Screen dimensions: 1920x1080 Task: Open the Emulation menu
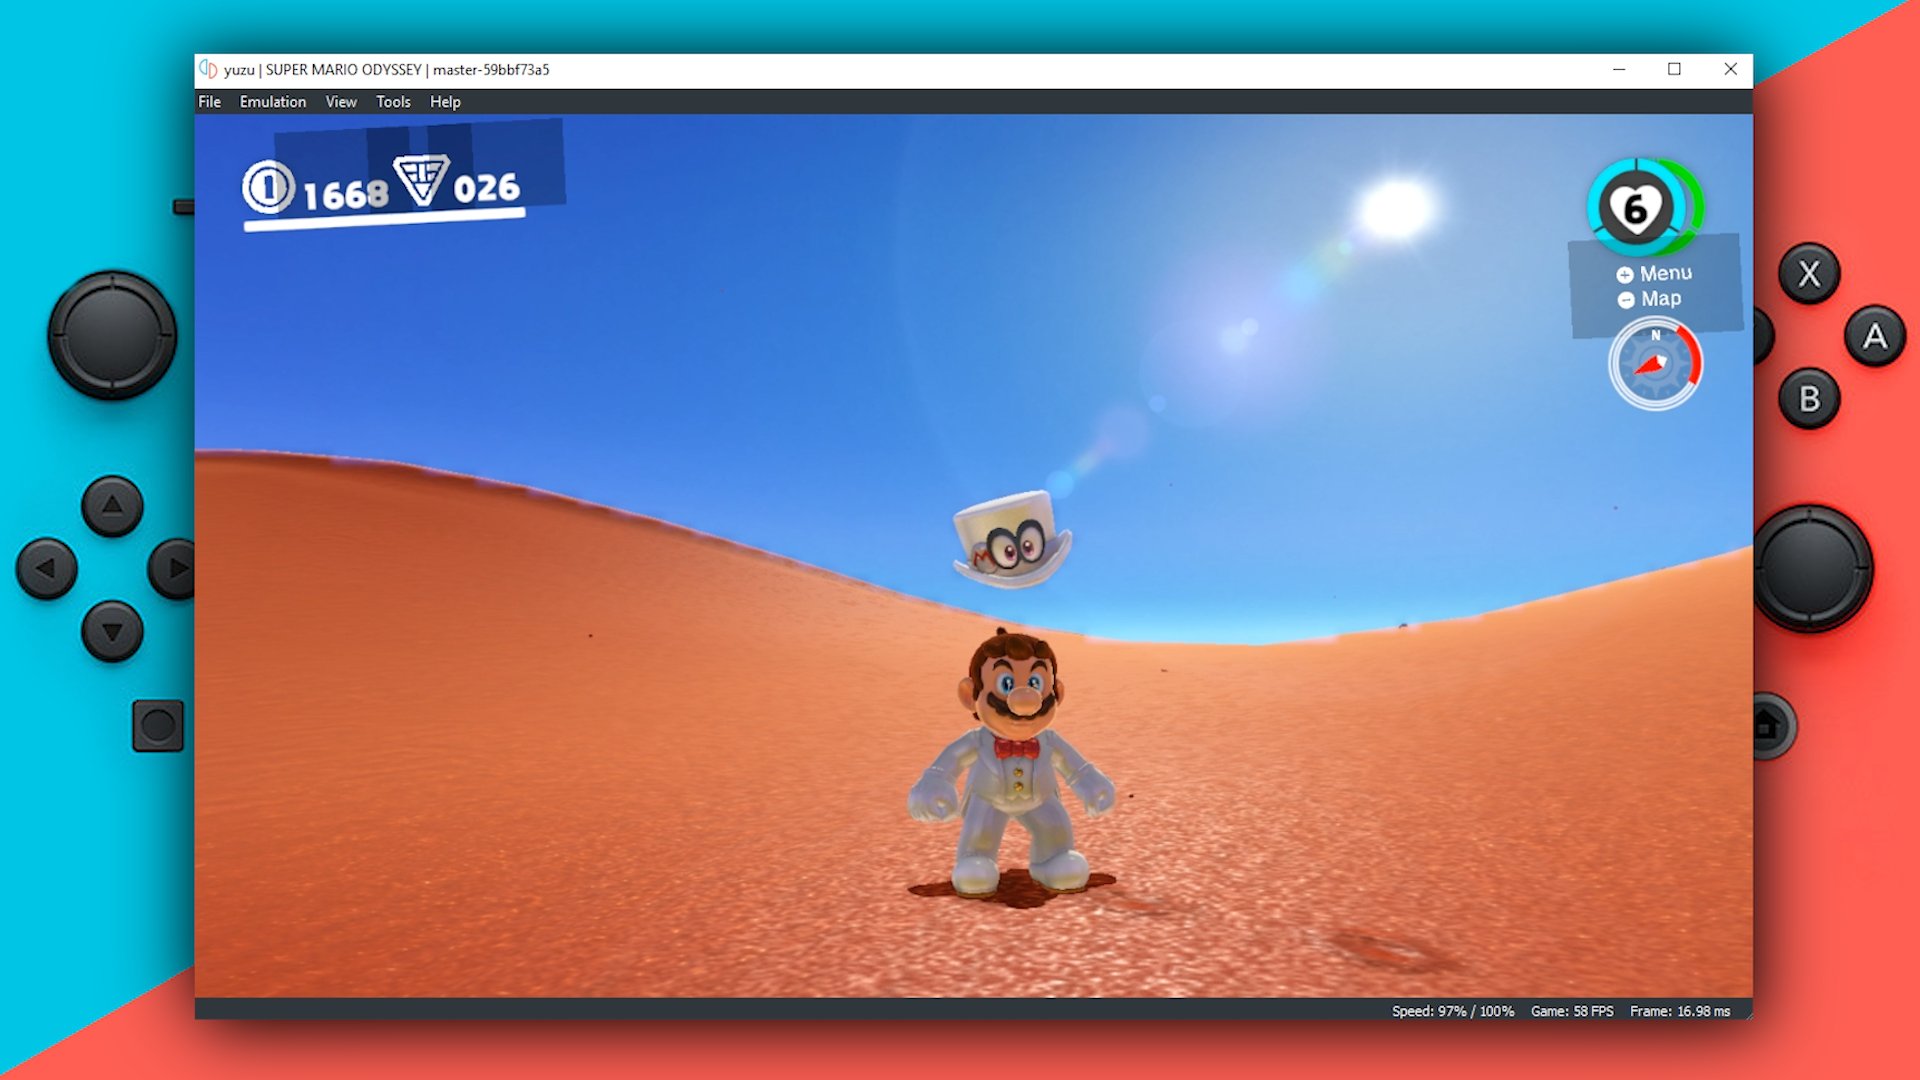pyautogui.click(x=272, y=102)
